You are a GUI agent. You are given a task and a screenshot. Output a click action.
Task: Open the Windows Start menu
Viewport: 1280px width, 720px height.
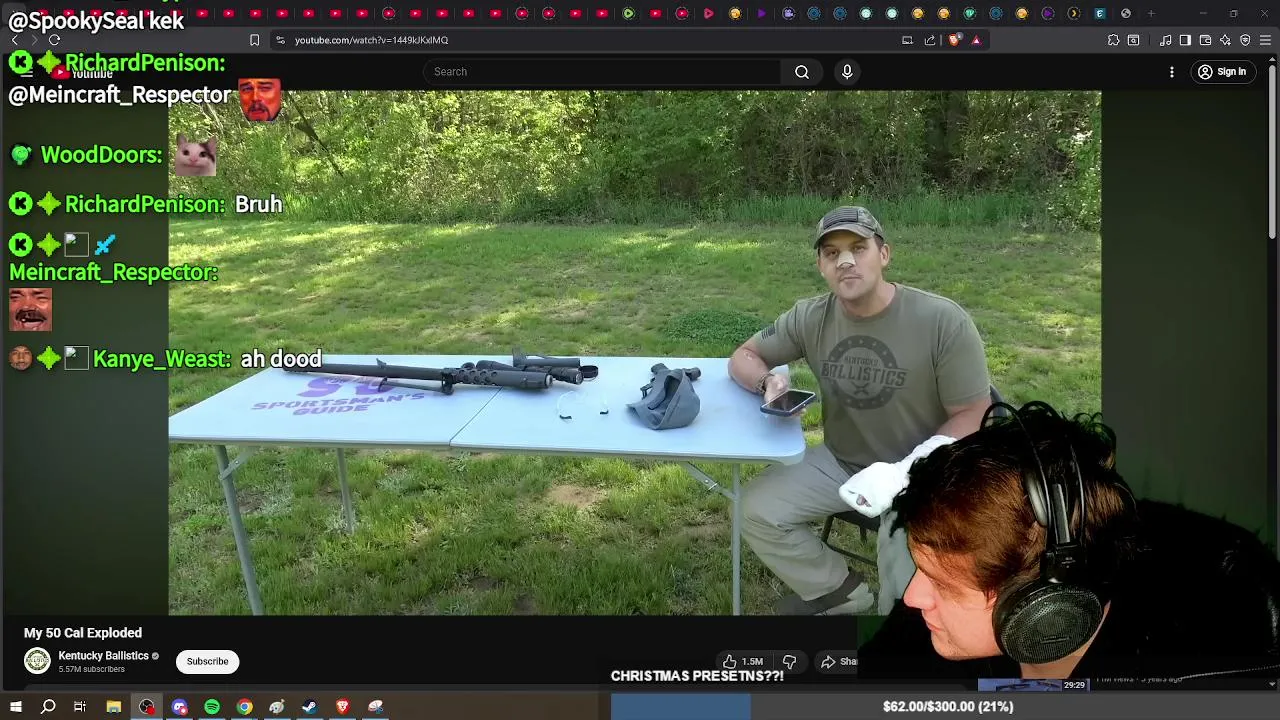tap(16, 707)
